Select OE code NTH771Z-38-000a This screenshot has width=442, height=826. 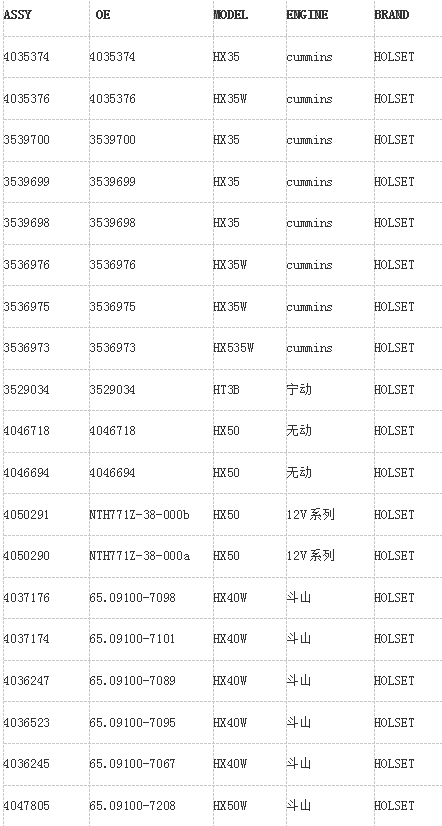(x=139, y=556)
